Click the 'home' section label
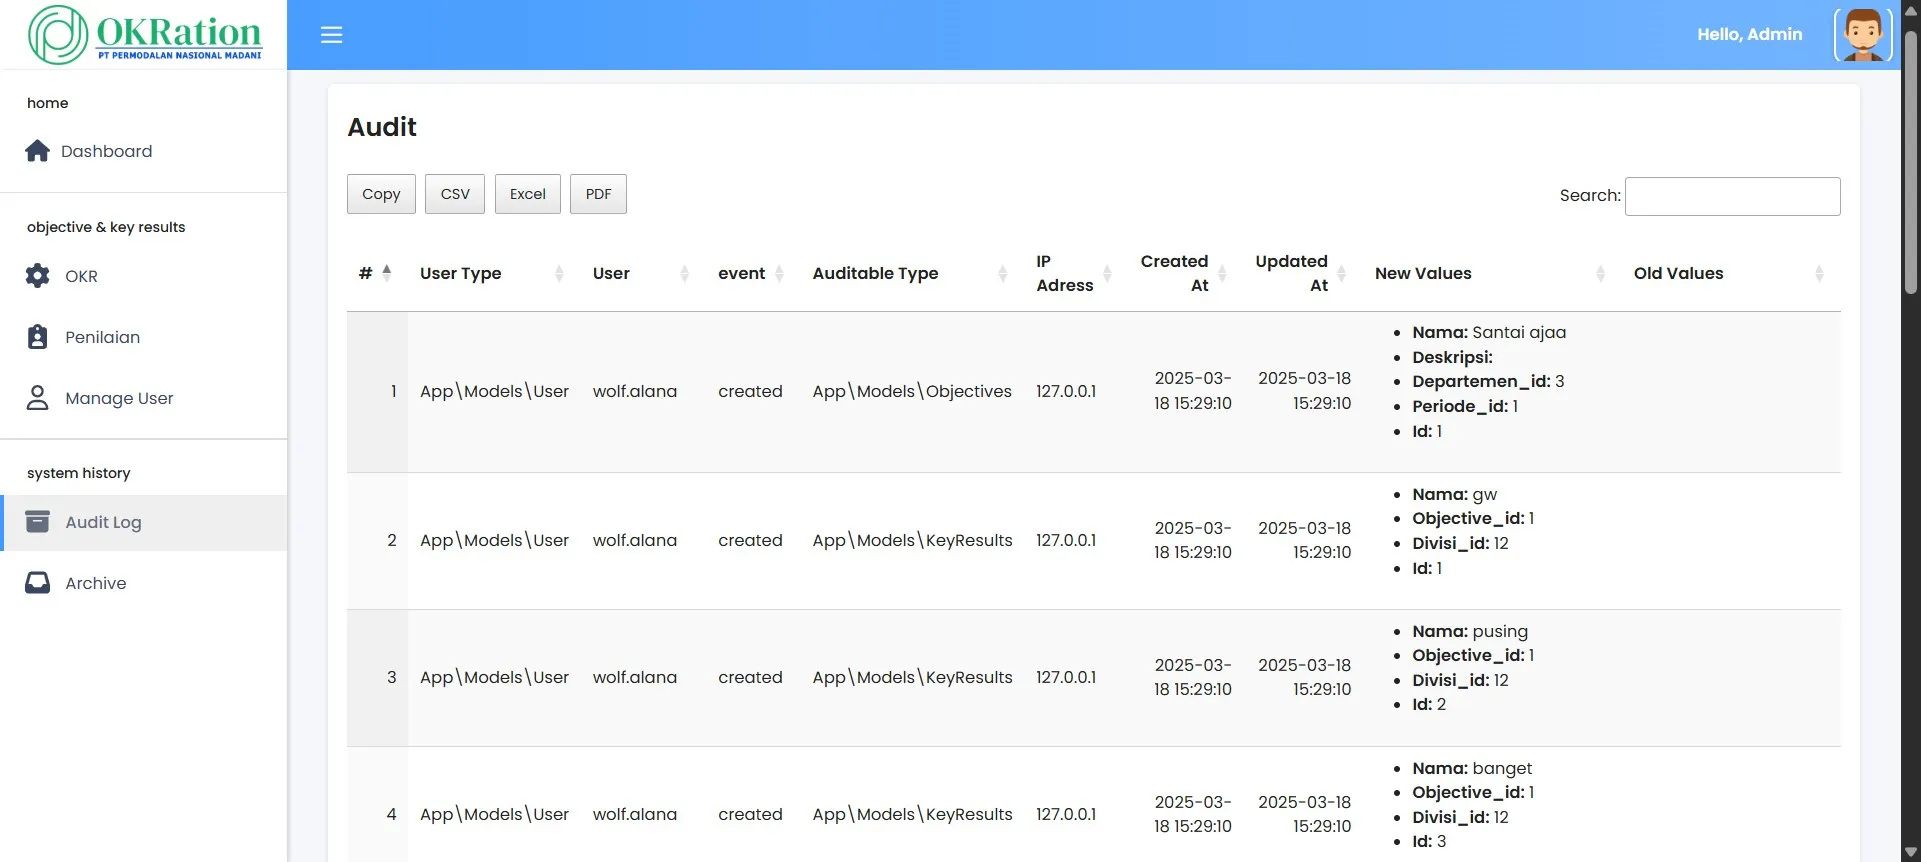Viewport: 1921px width, 862px height. tap(48, 103)
